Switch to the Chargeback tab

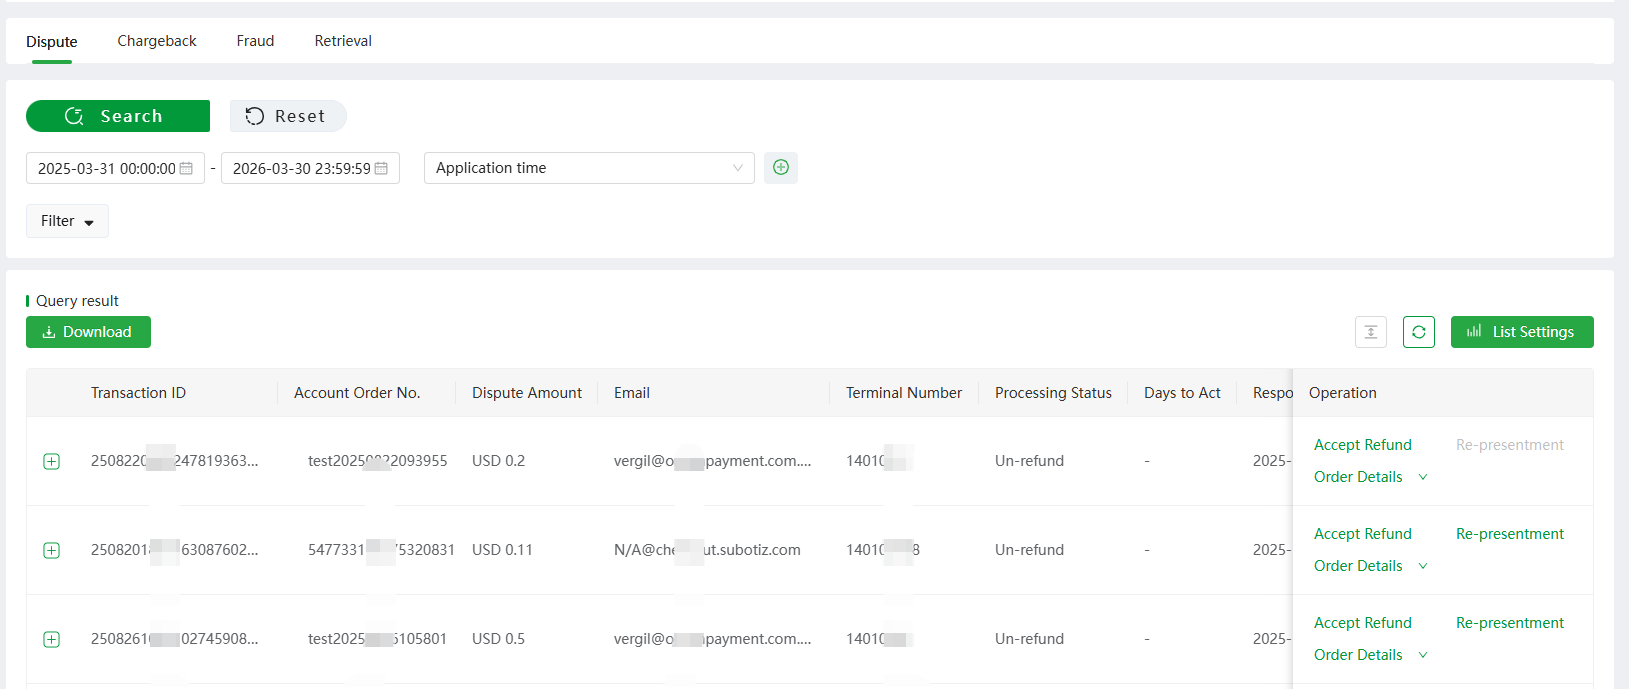[157, 41]
